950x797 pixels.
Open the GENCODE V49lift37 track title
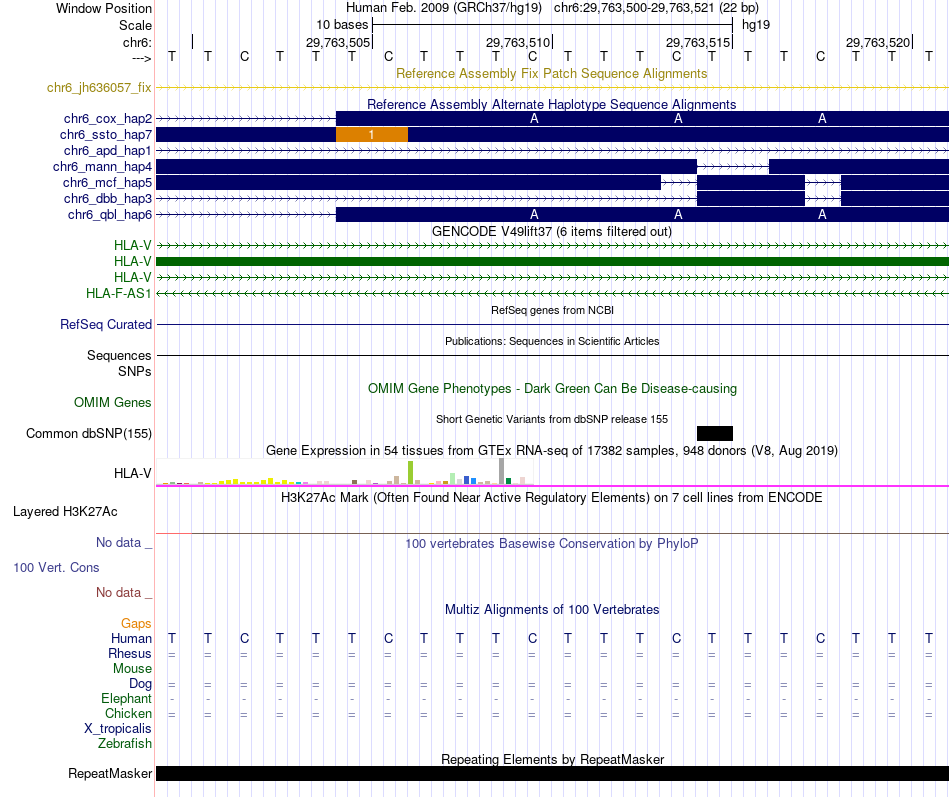[x=551, y=232]
